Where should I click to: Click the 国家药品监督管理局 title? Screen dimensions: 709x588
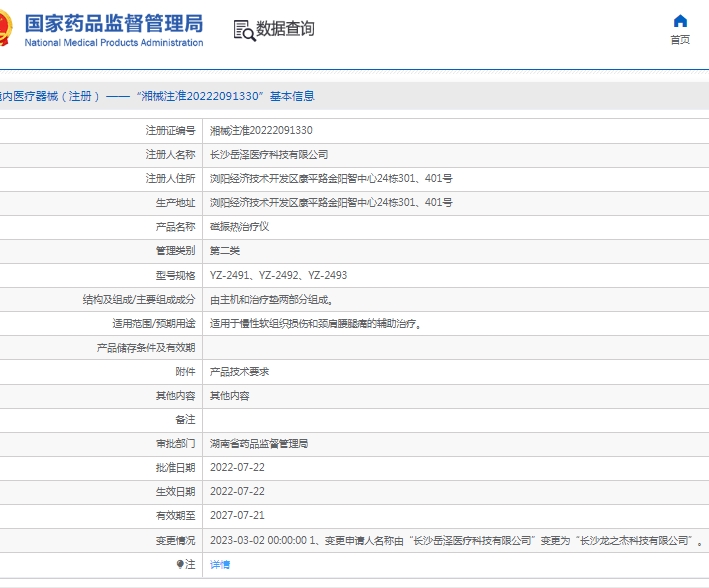click(x=114, y=24)
